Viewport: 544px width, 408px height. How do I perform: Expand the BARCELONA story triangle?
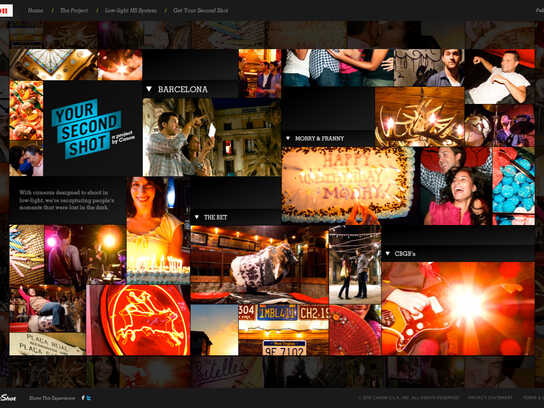149,89
